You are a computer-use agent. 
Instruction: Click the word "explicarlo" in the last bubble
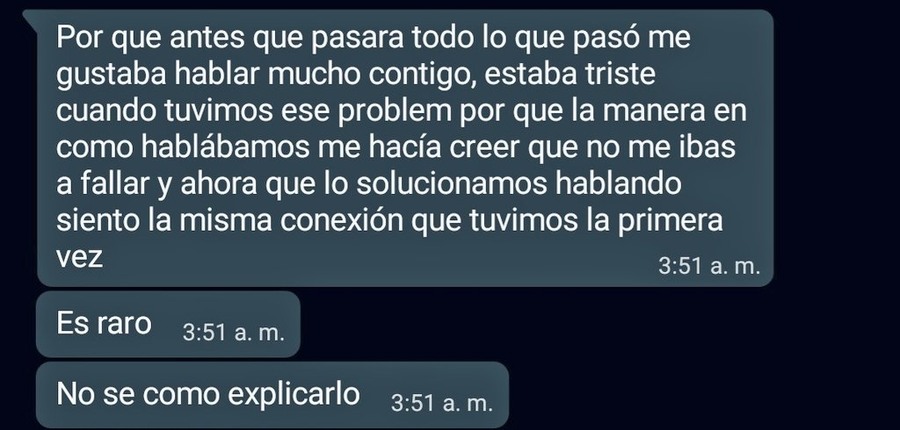(293, 395)
